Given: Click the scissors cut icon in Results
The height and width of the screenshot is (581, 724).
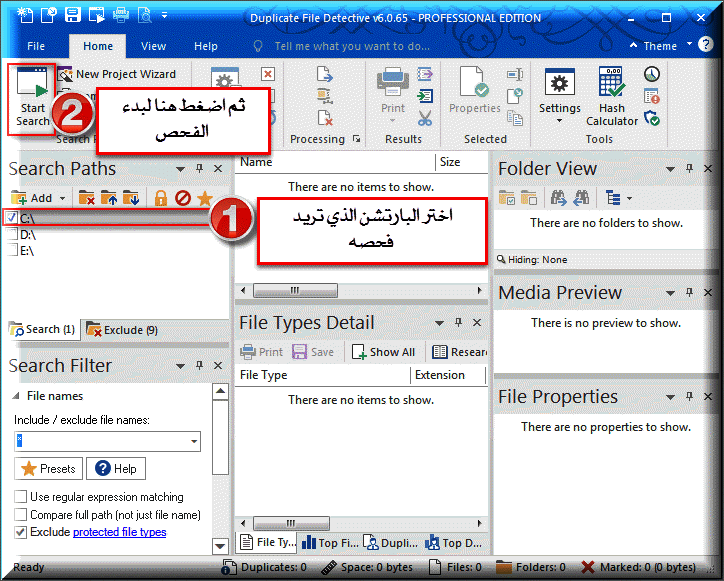Looking at the screenshot, I should (x=425, y=118).
